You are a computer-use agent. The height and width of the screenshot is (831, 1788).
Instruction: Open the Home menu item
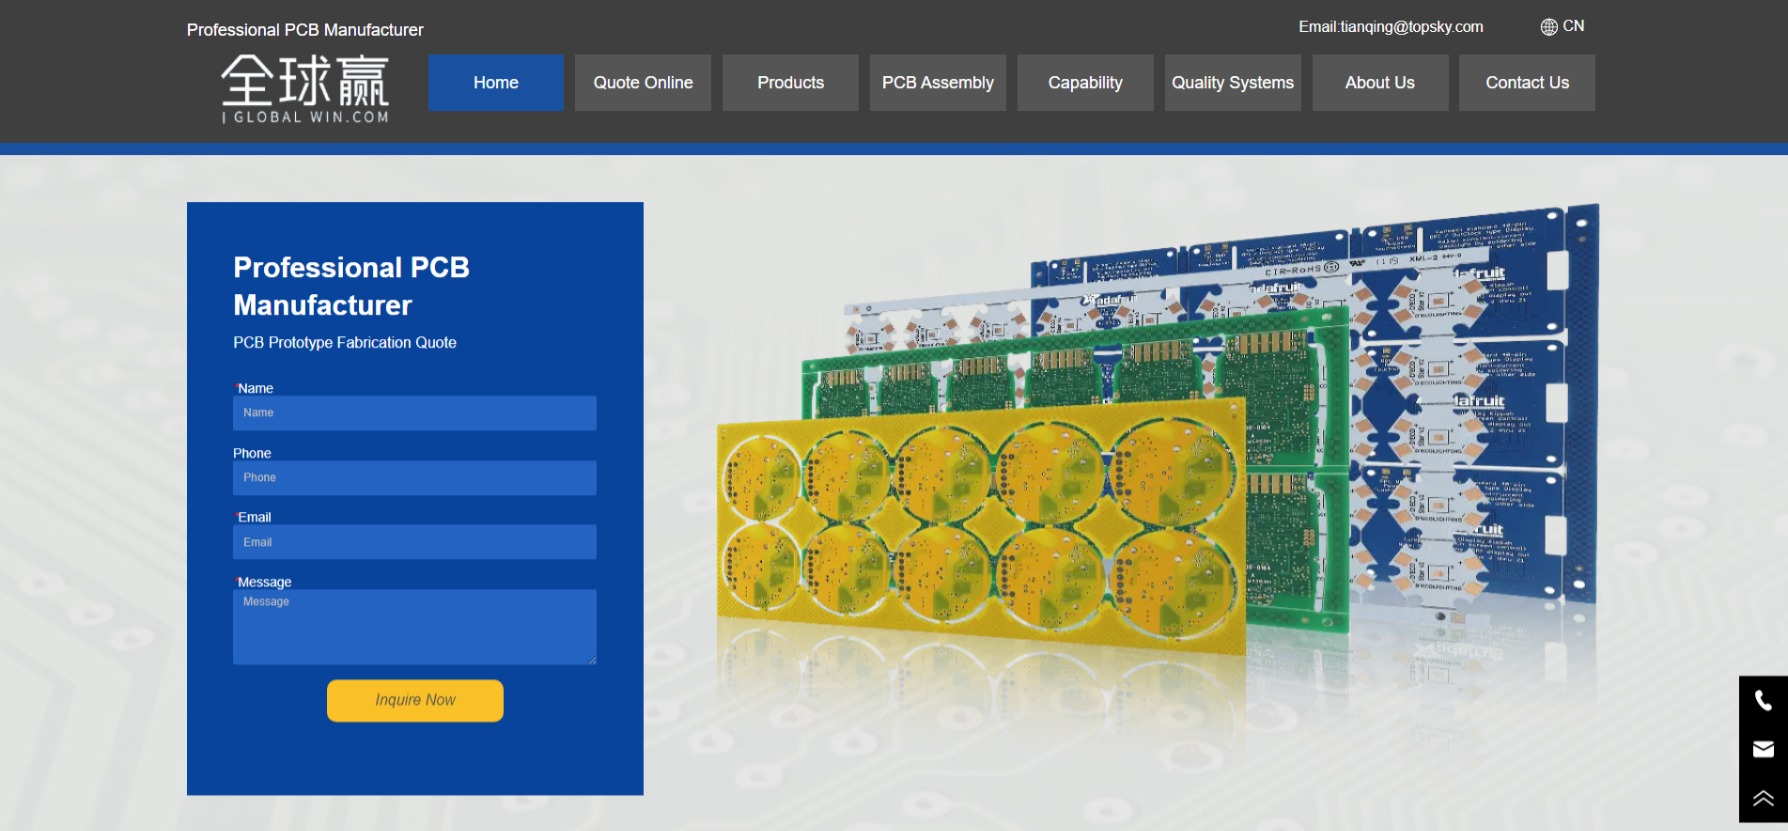496,83
